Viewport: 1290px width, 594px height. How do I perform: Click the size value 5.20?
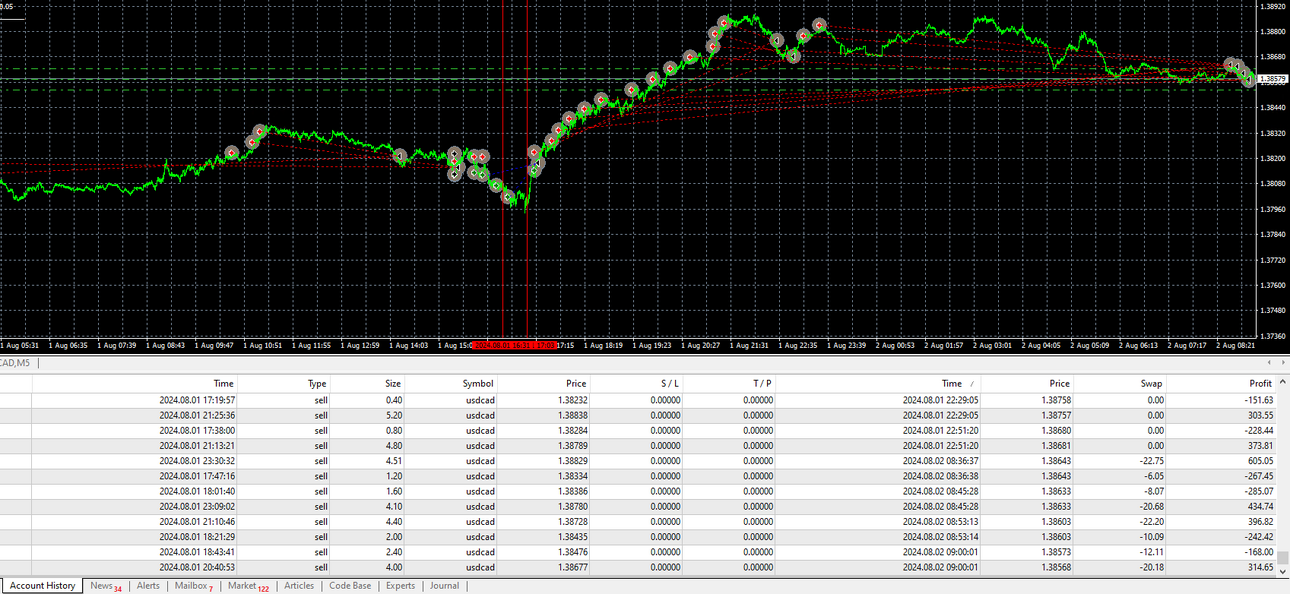click(x=393, y=415)
